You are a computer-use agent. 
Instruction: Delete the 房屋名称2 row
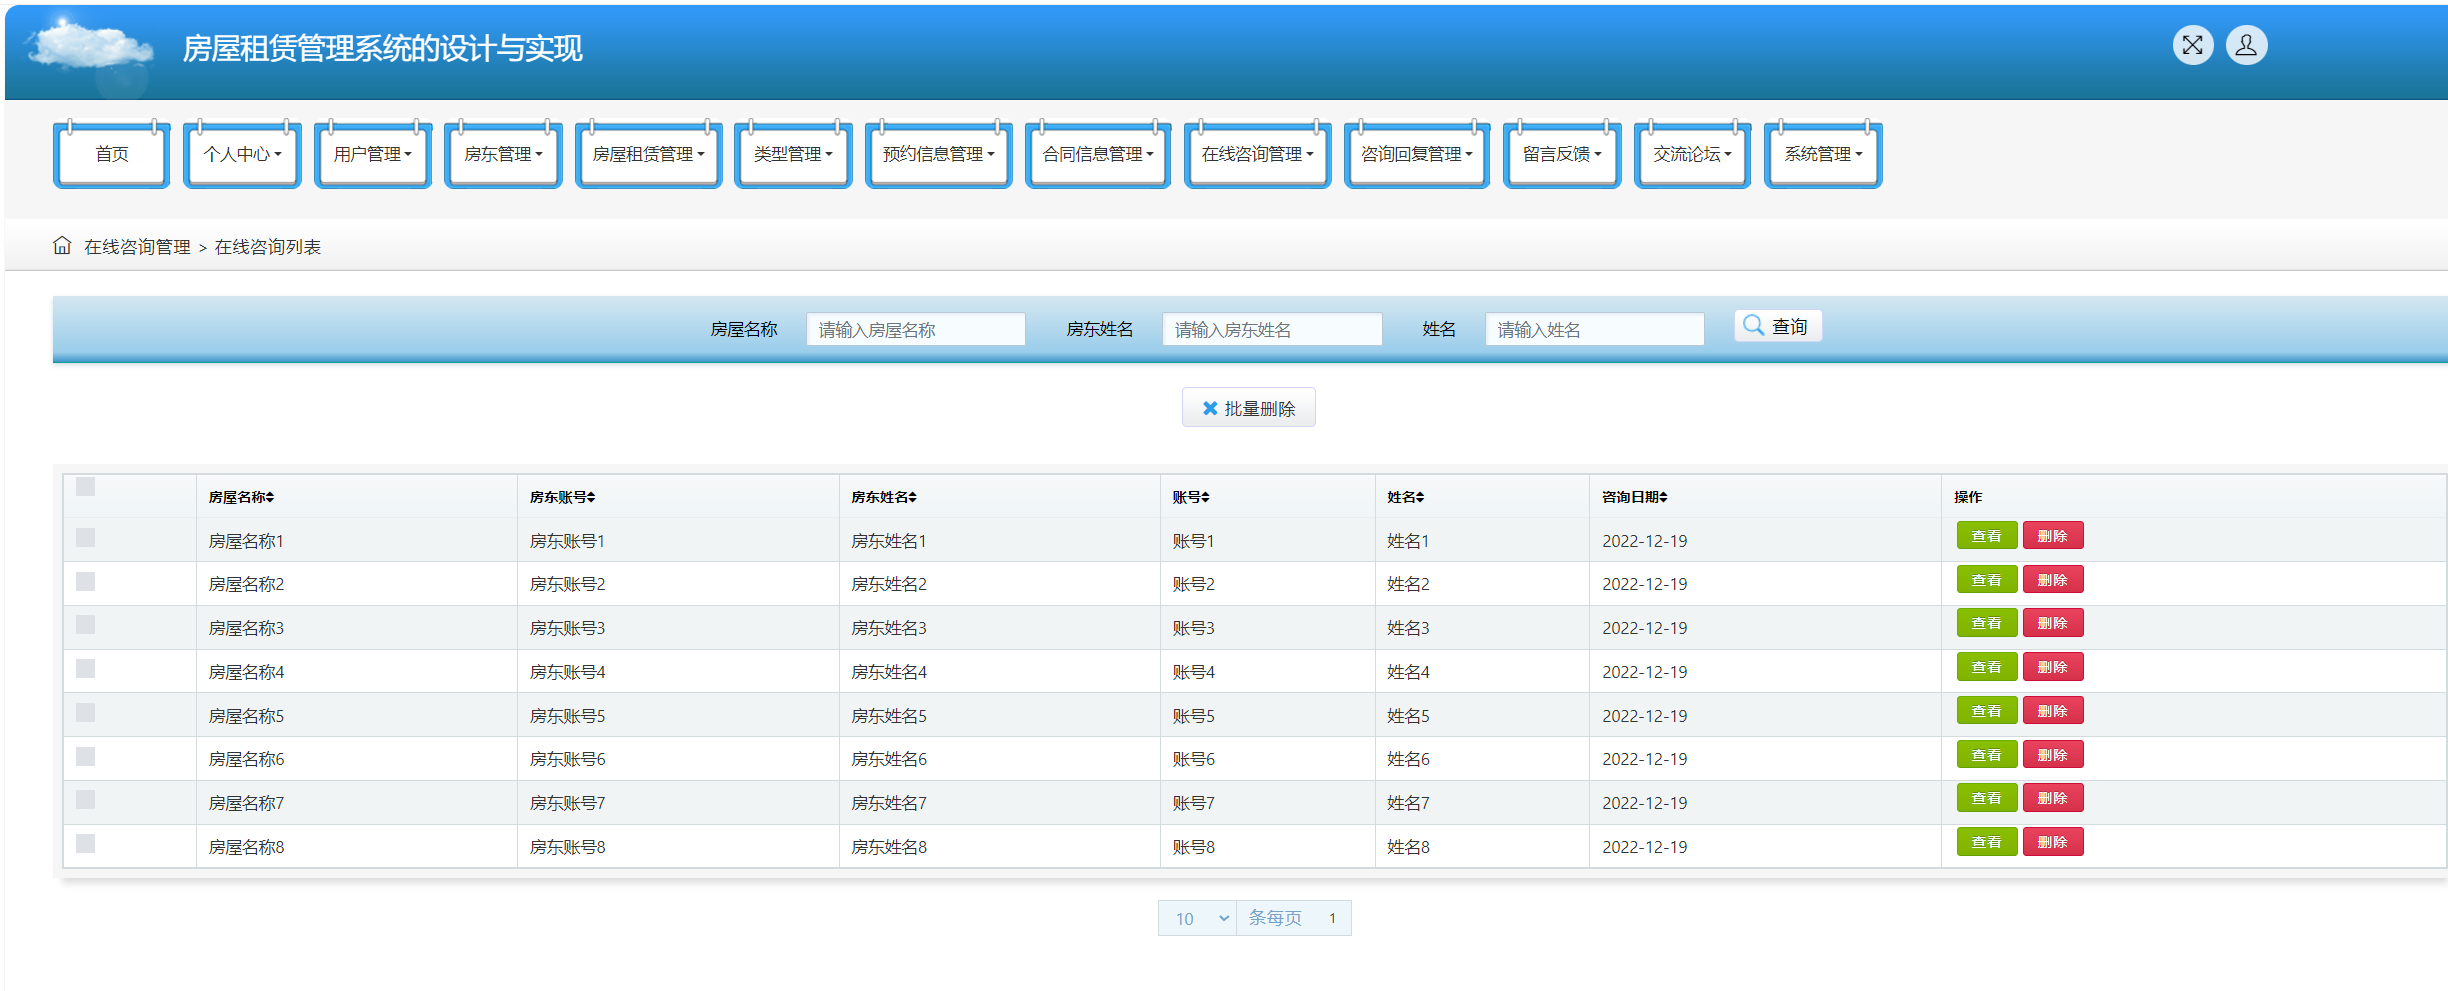(2052, 580)
